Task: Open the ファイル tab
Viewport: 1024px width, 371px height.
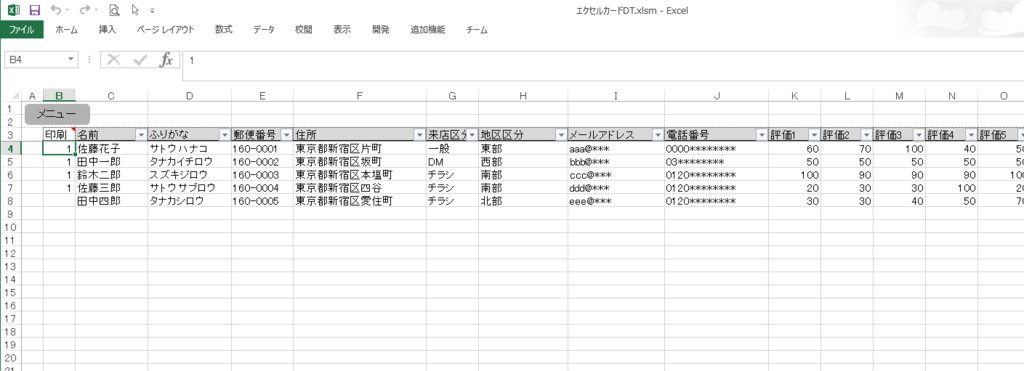Action: [22, 29]
